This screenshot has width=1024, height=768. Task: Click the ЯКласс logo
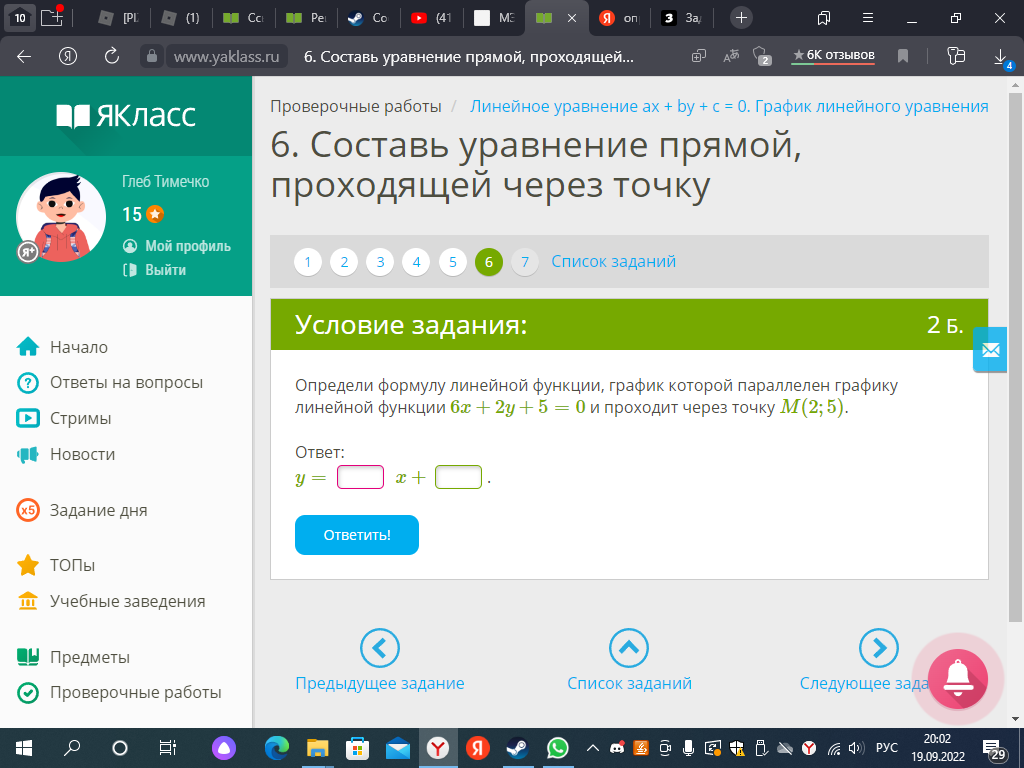coord(126,116)
